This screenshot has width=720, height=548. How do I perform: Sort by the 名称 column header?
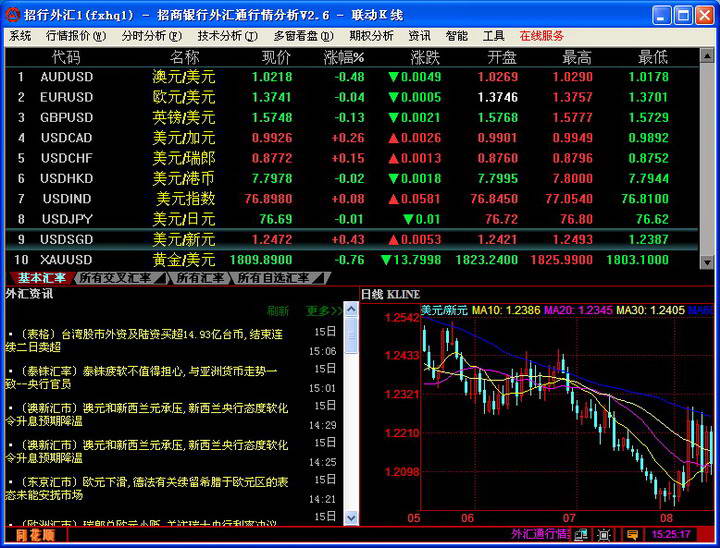click(x=184, y=57)
